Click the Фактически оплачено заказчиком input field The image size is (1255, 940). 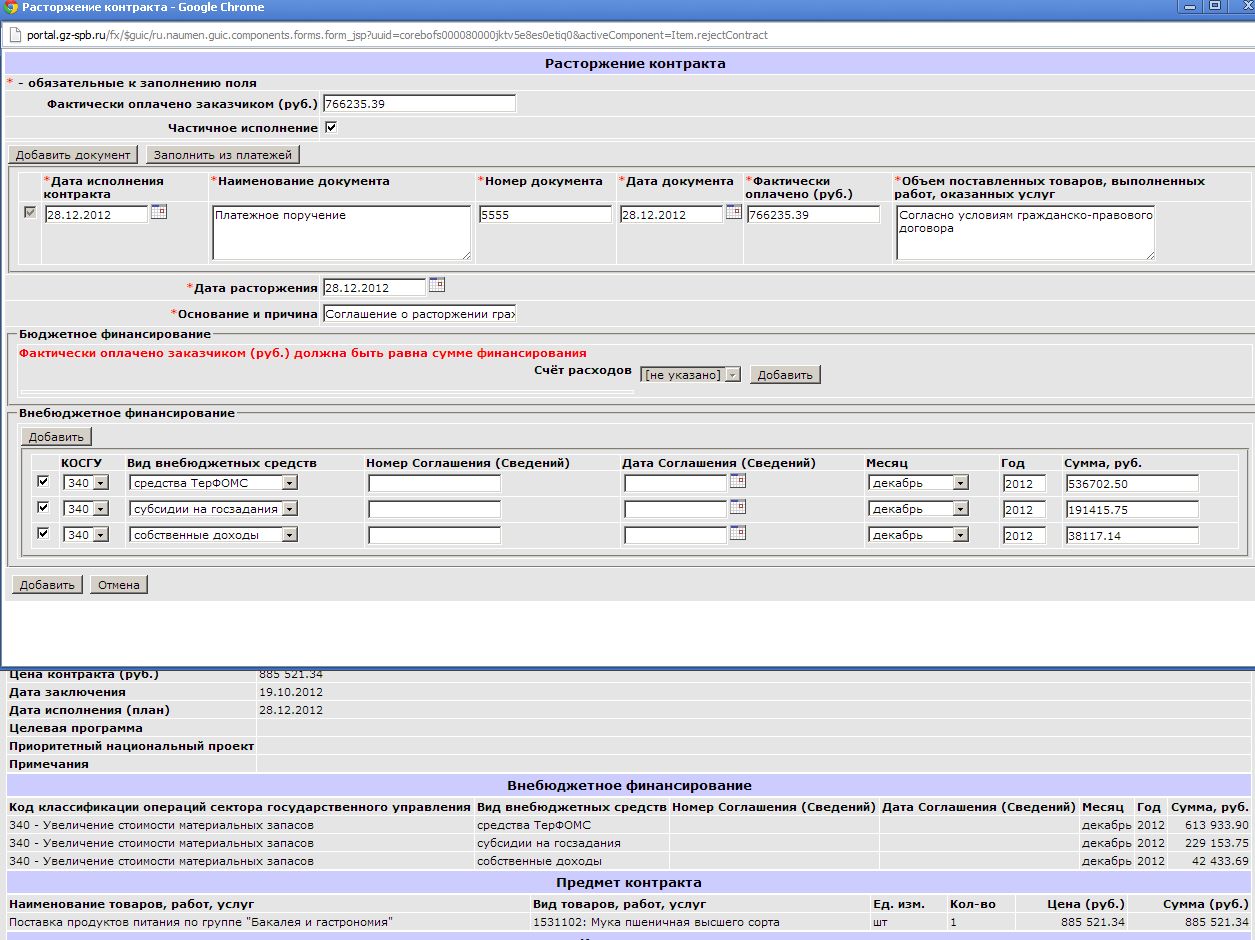[x=418, y=104]
